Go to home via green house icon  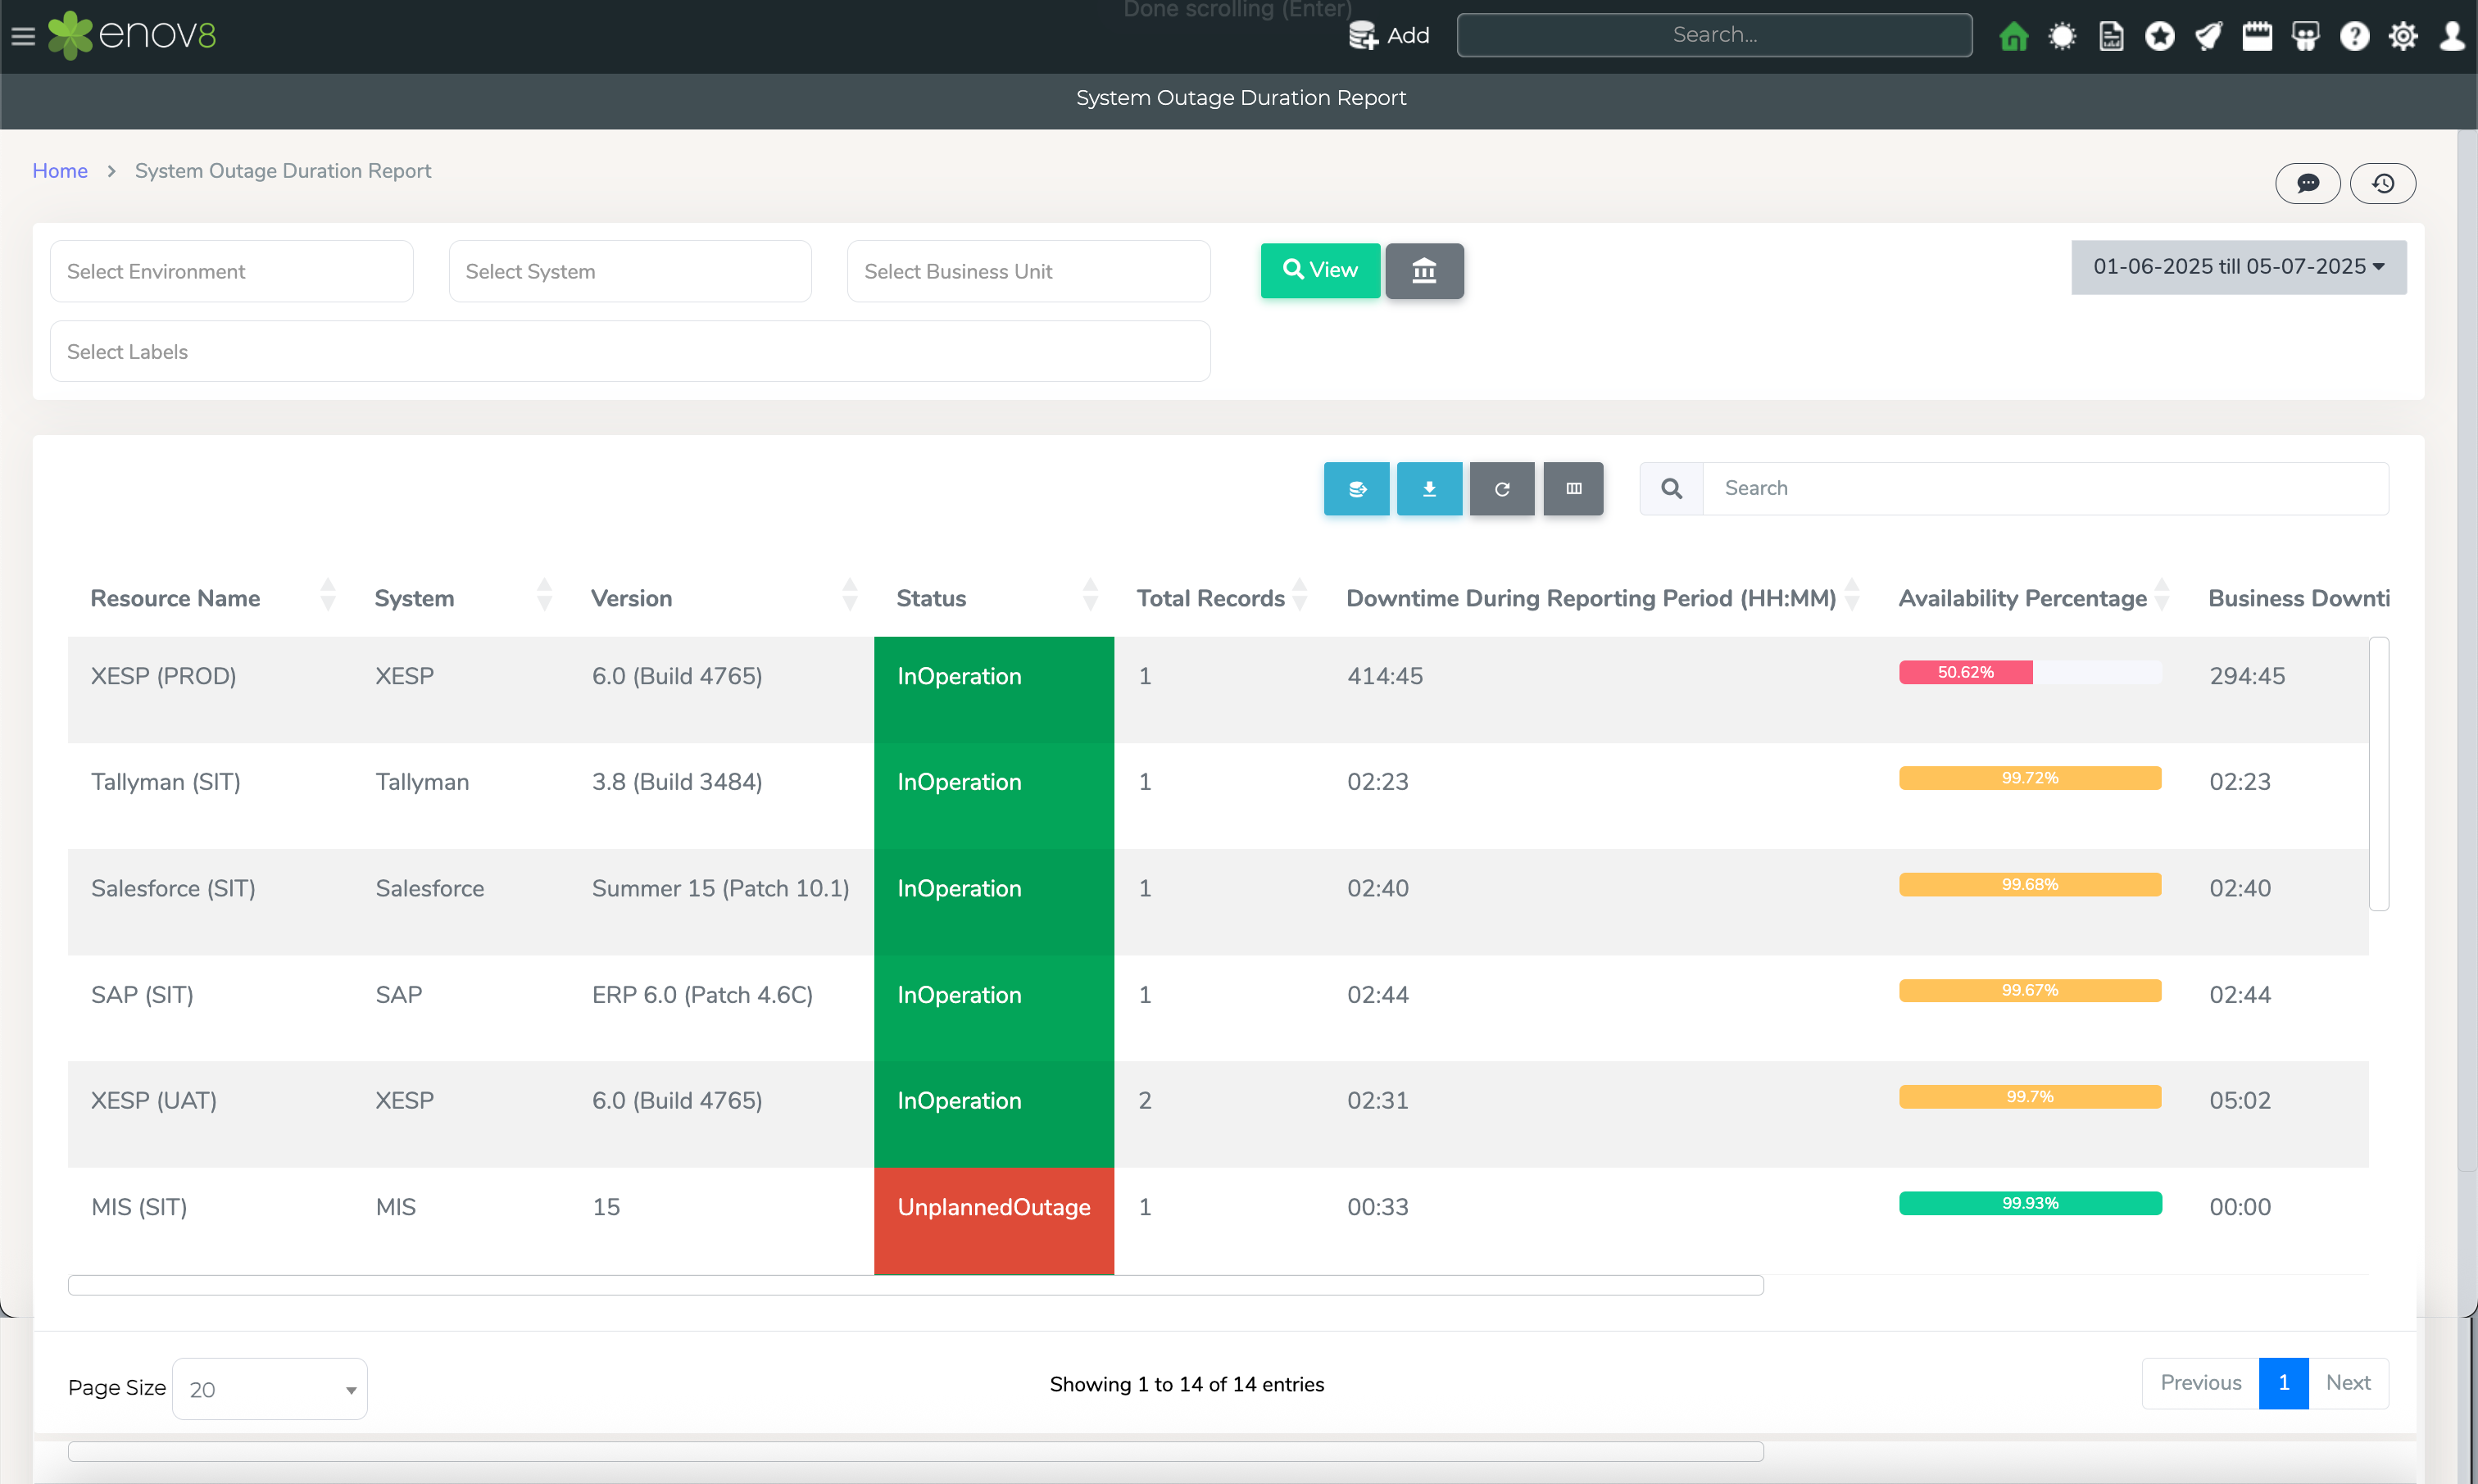2013,36
